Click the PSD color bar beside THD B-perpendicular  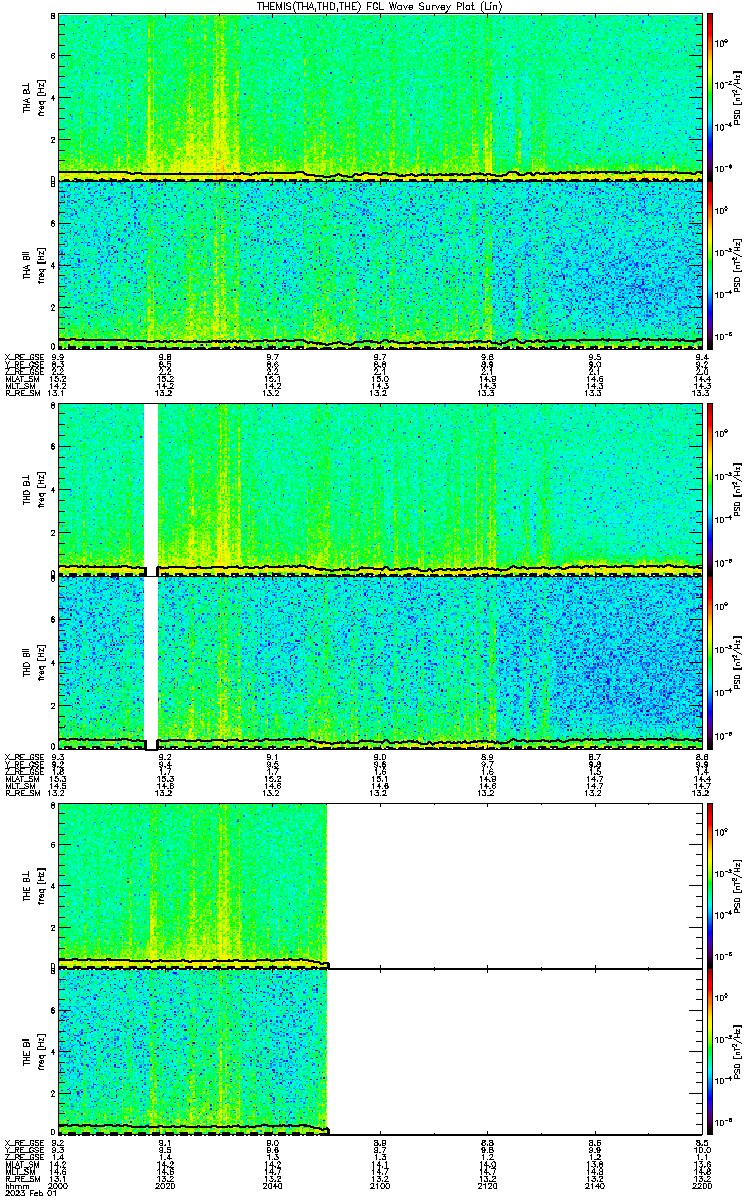710,490
